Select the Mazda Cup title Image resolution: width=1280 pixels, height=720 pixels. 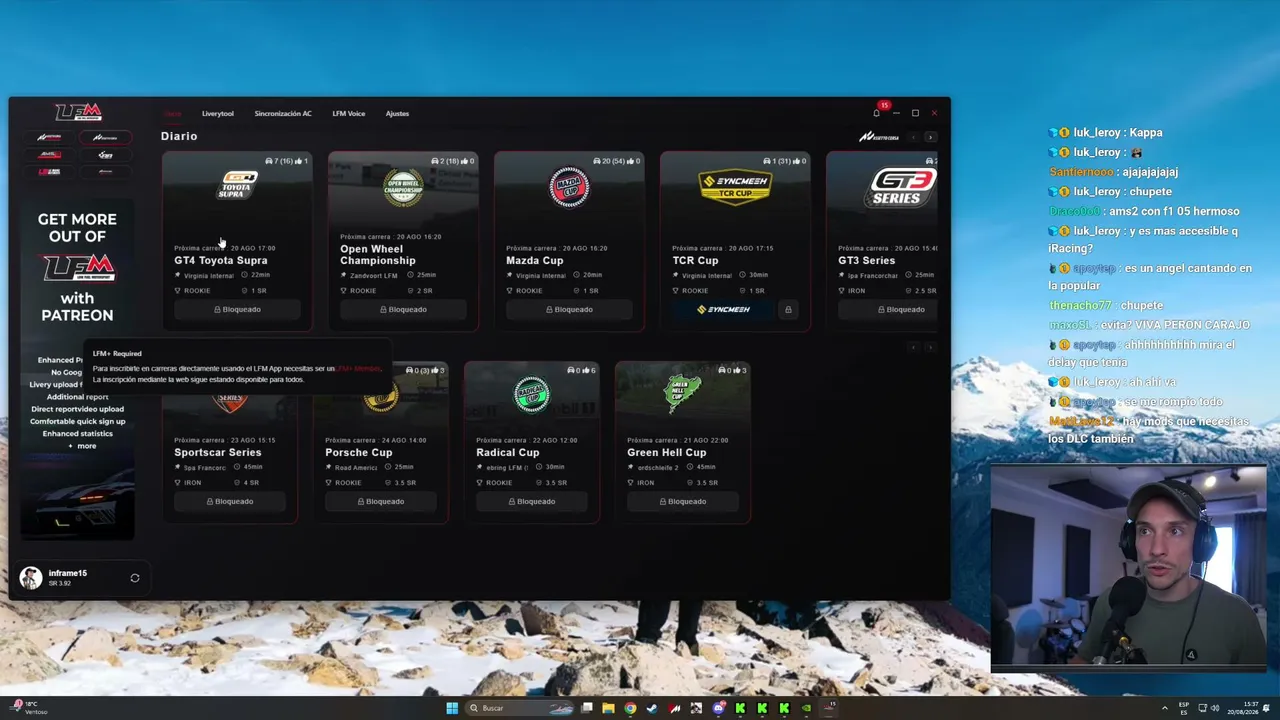click(535, 260)
